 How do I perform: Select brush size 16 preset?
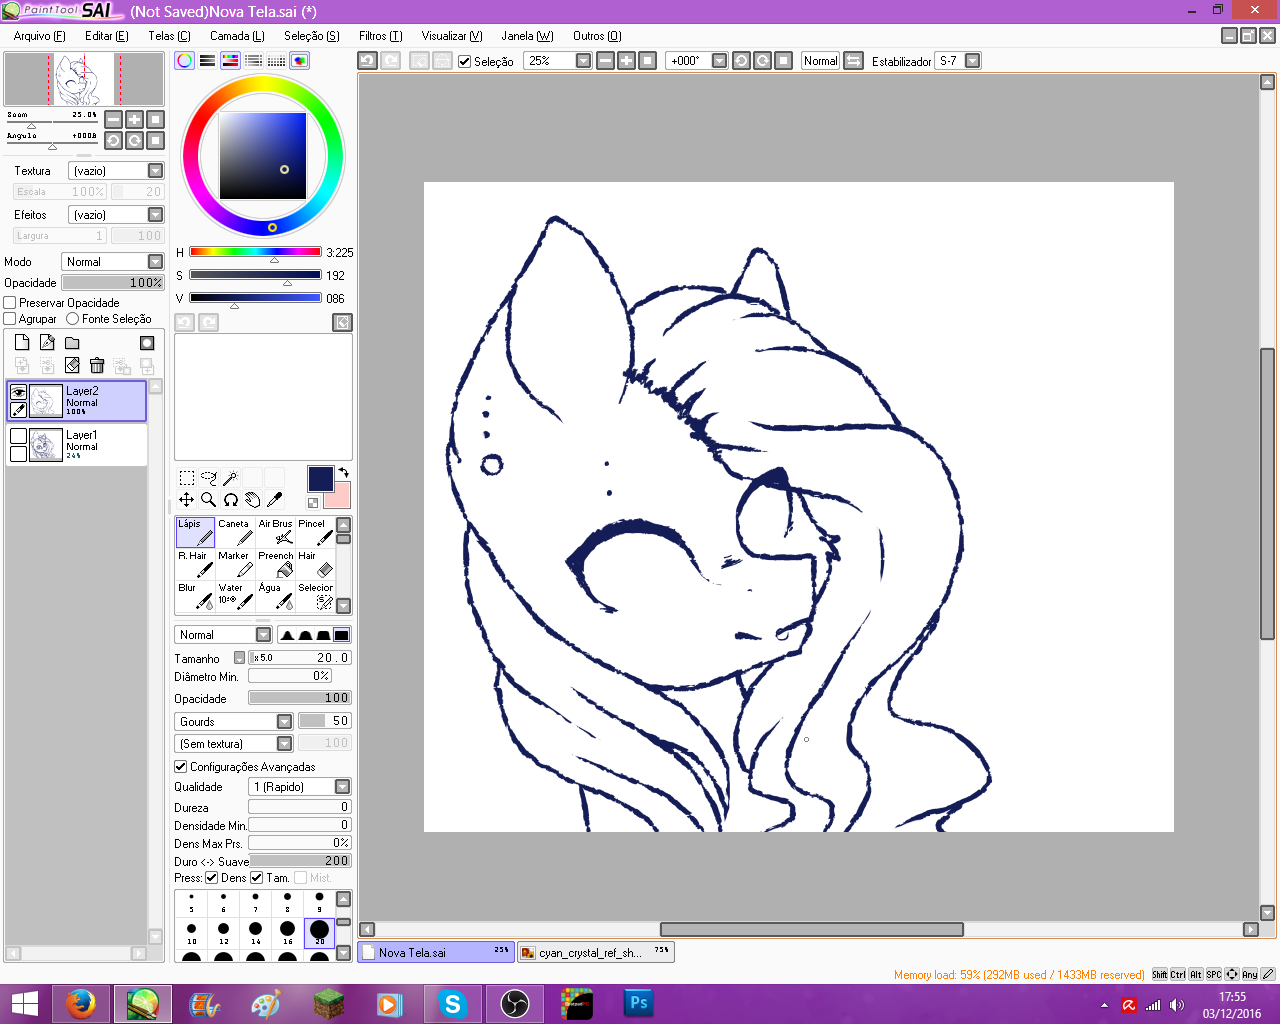point(287,932)
